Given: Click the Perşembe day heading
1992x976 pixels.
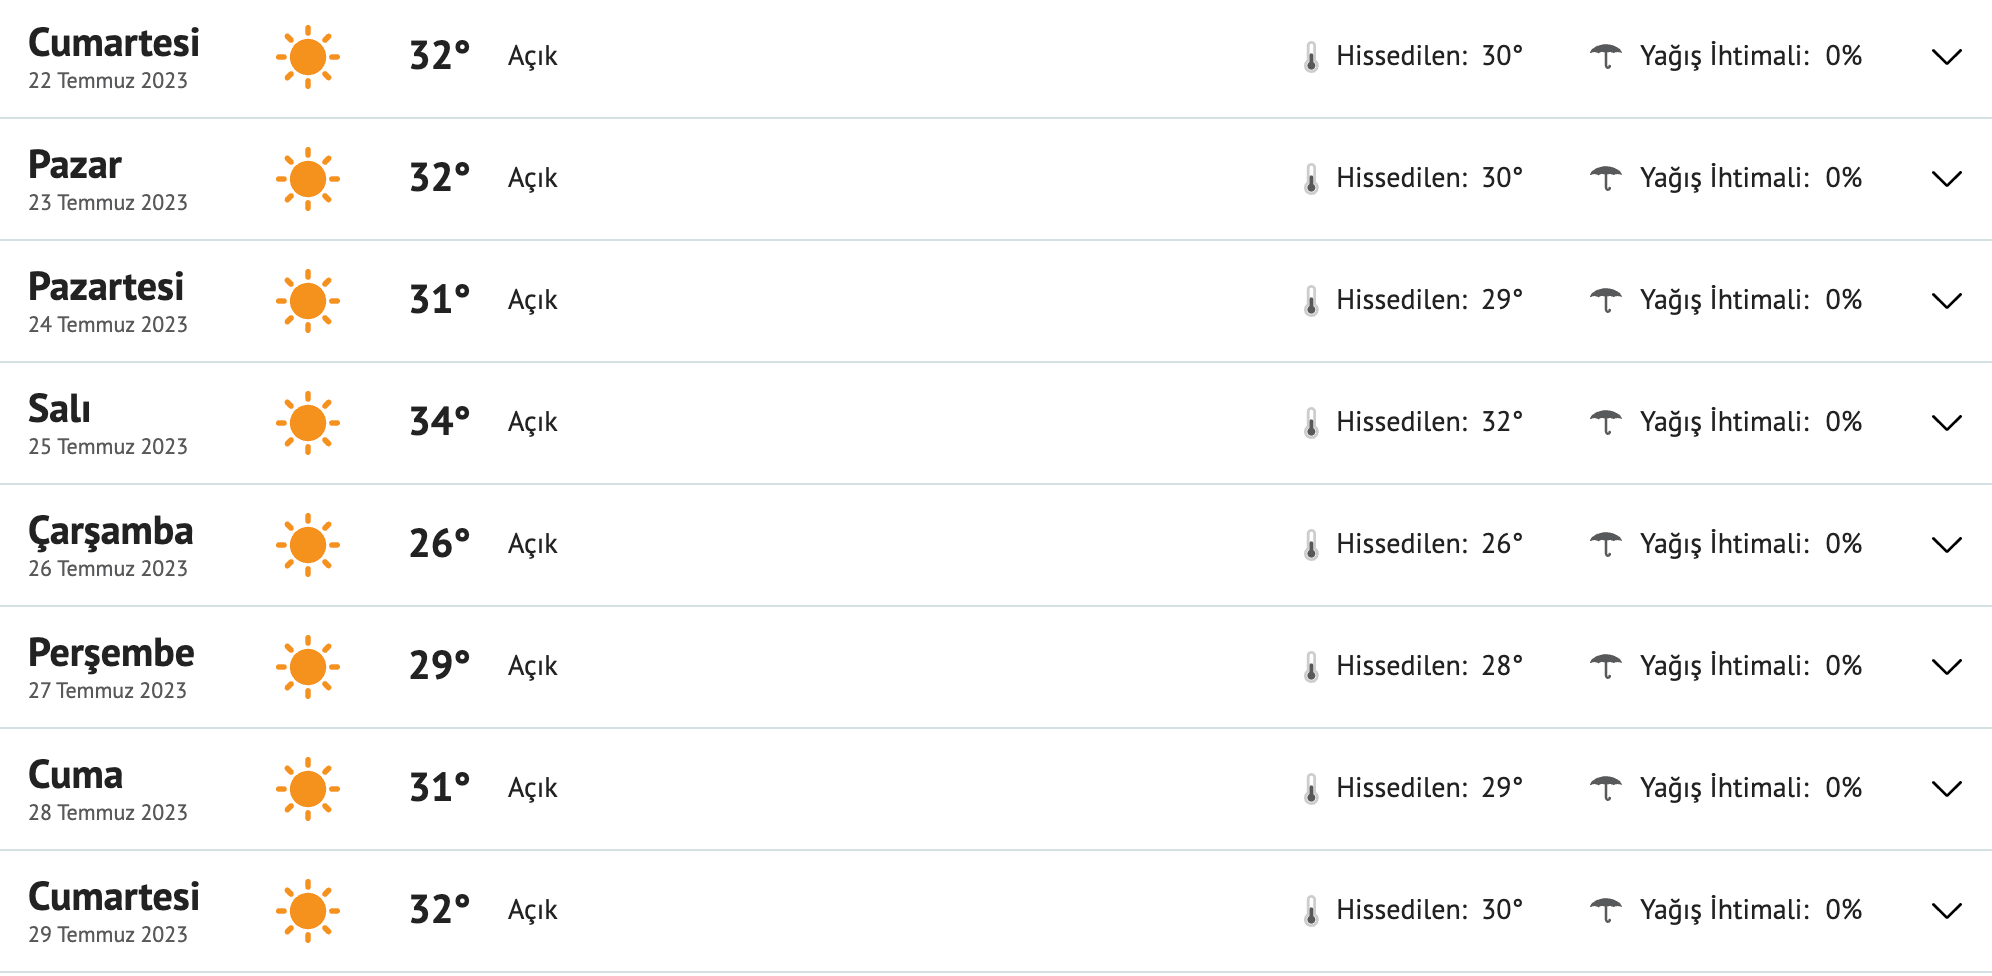Looking at the screenshot, I should [111, 653].
